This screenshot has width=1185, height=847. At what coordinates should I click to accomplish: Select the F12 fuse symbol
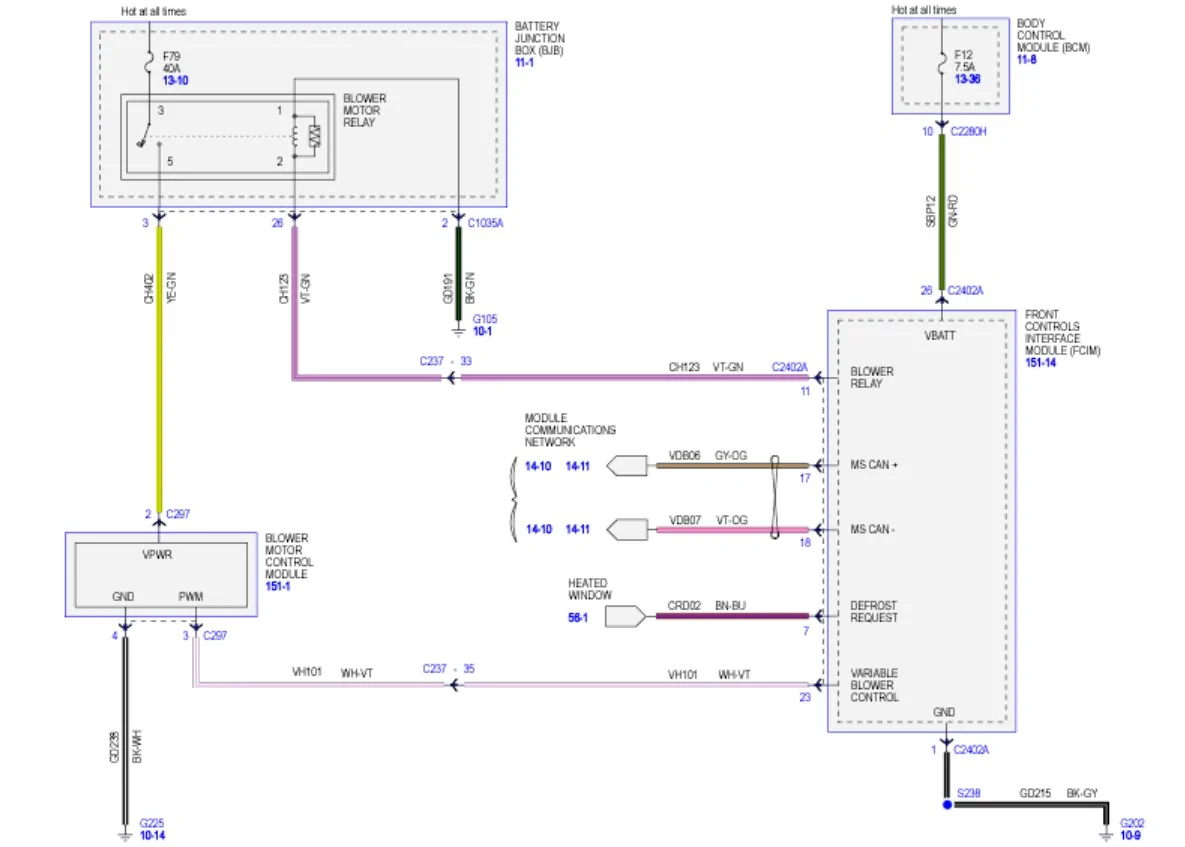click(942, 63)
